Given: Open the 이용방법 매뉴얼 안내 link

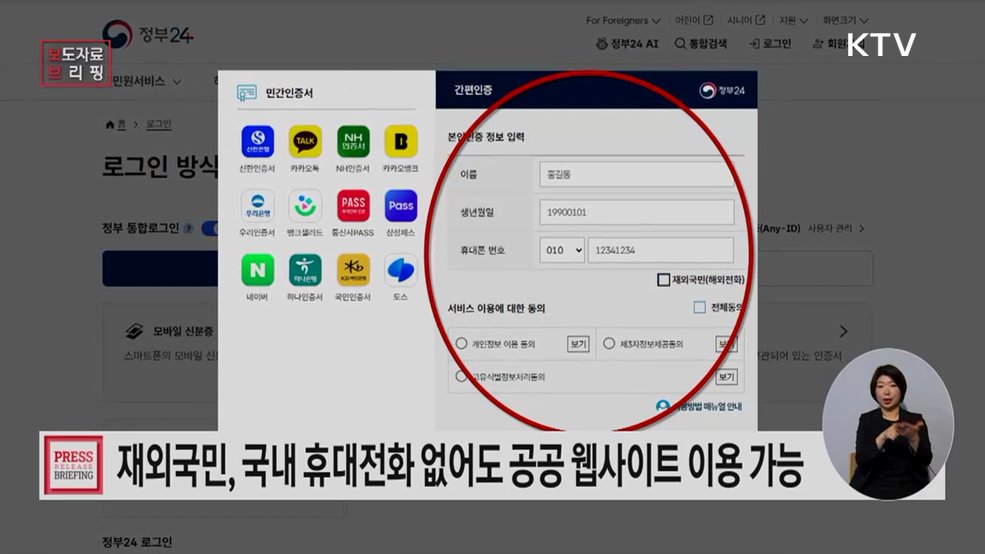Looking at the screenshot, I should click(x=699, y=406).
